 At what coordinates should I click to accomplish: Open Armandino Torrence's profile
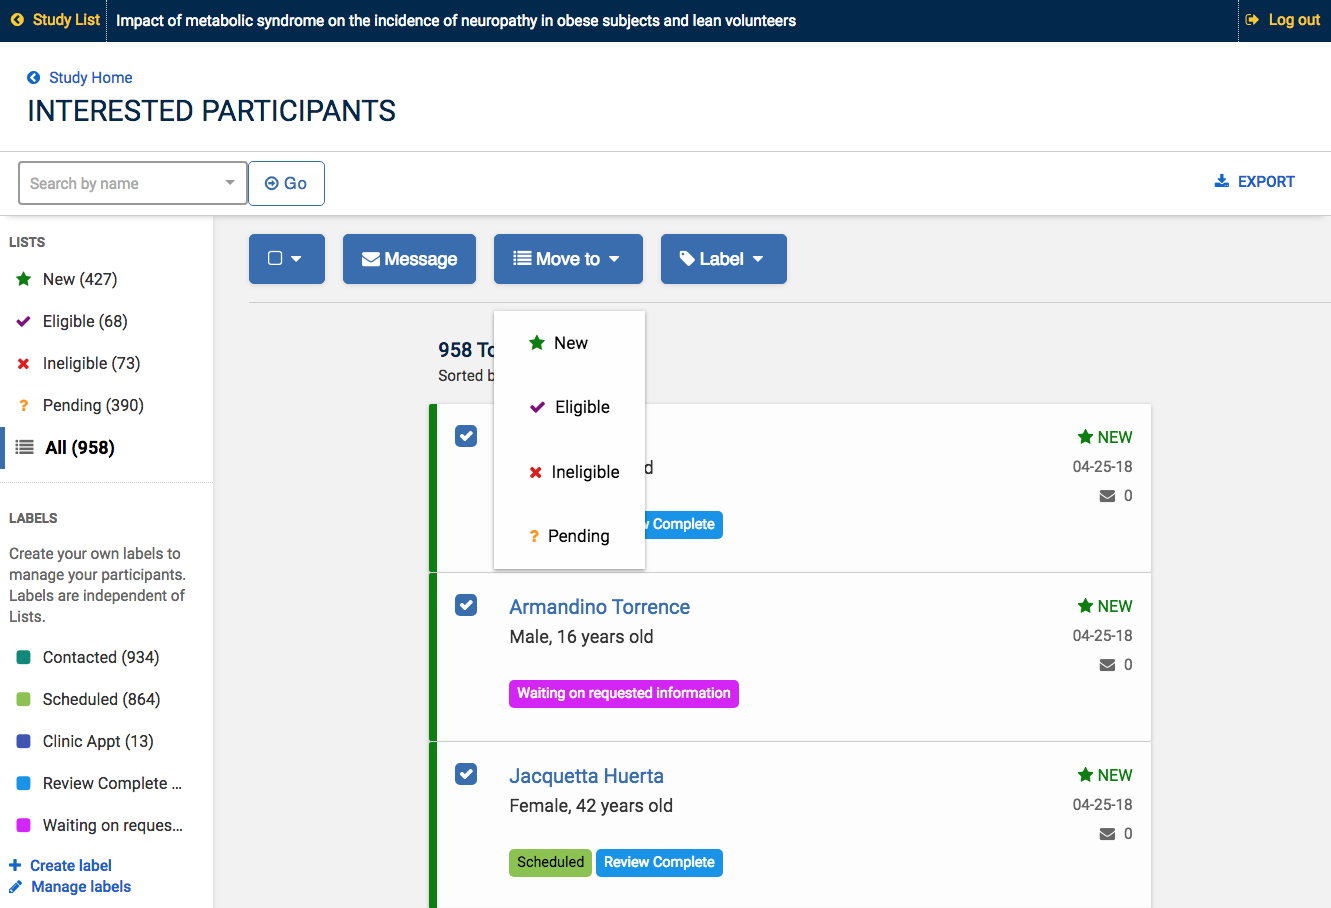tap(599, 607)
